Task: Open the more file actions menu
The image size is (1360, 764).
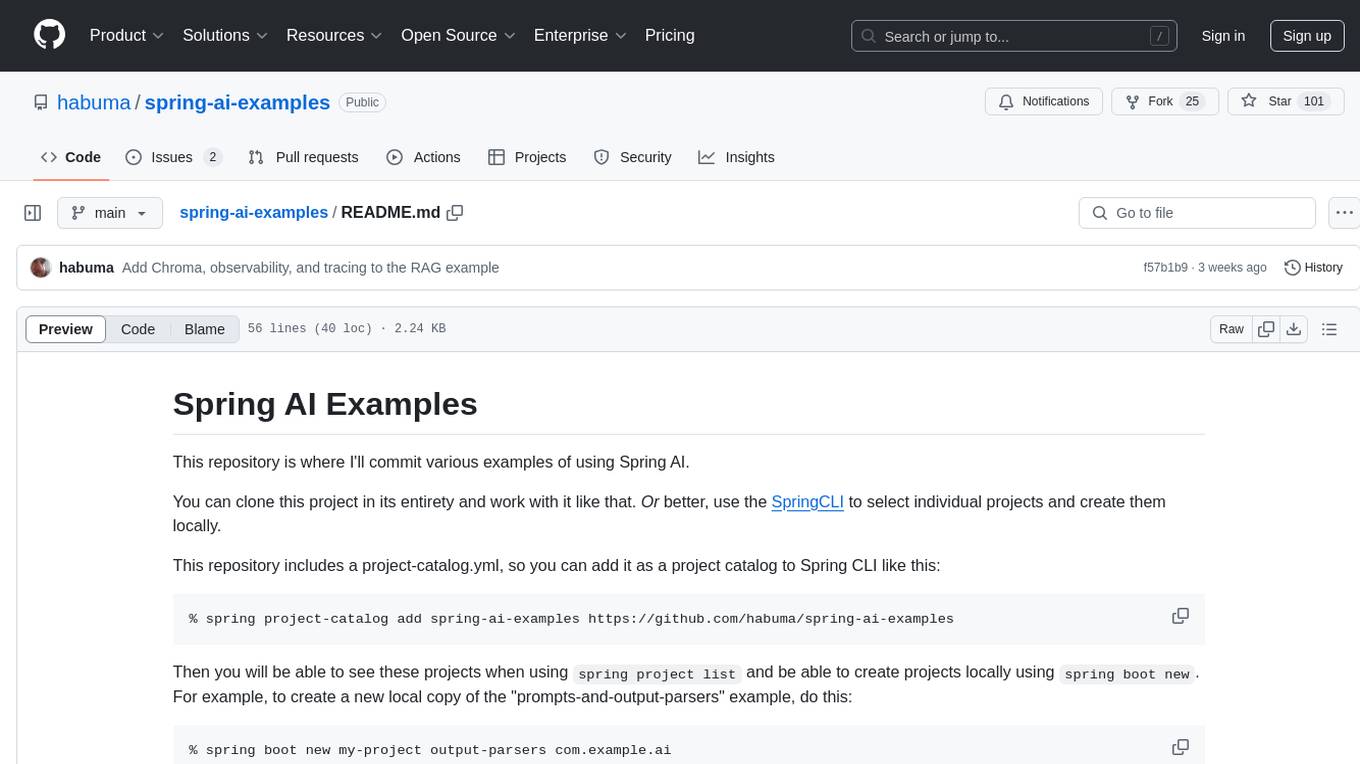Action: point(1344,213)
